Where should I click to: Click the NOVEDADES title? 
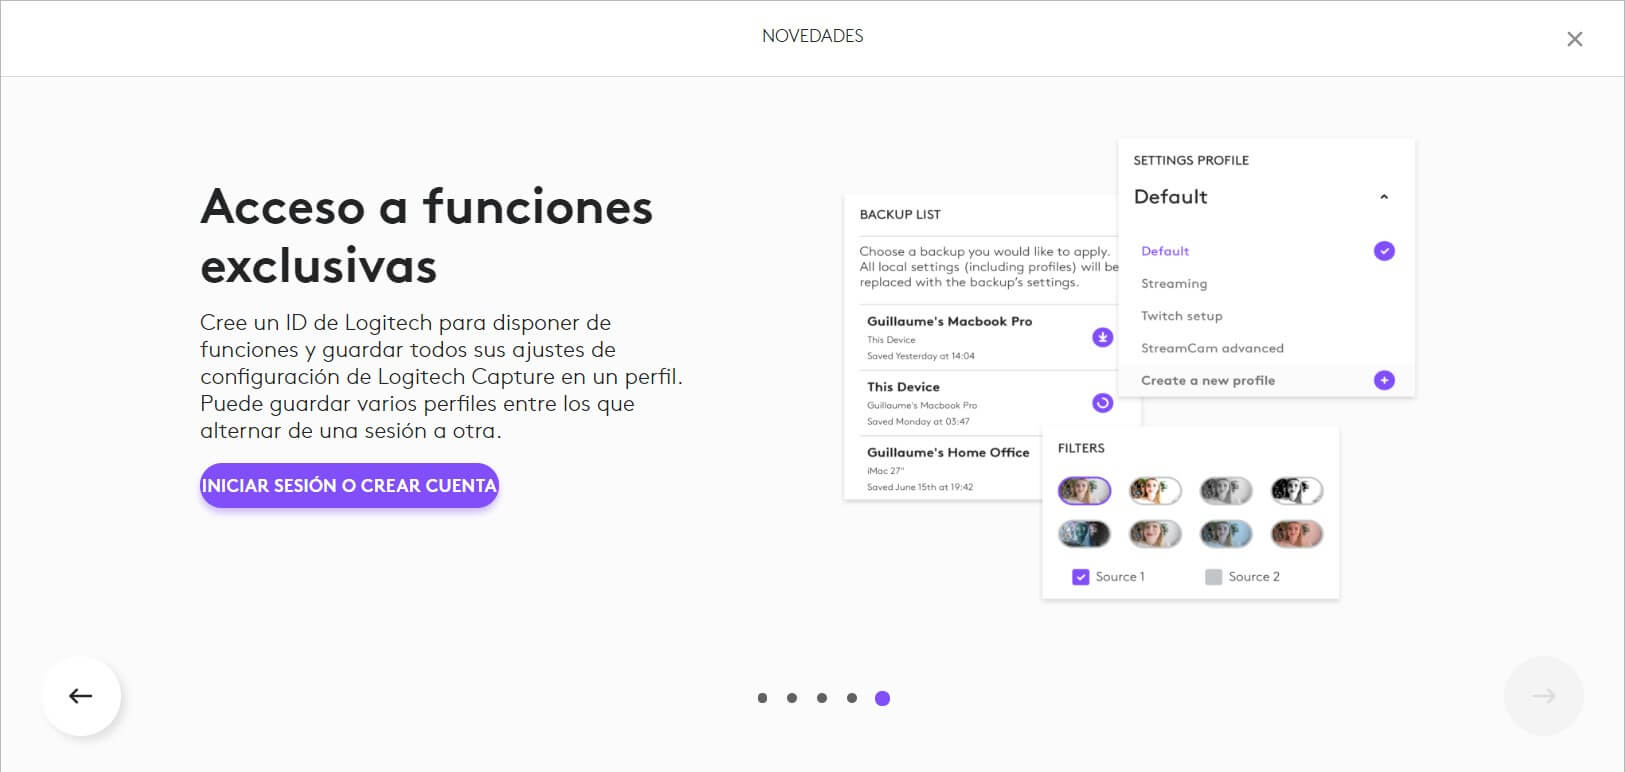(812, 36)
